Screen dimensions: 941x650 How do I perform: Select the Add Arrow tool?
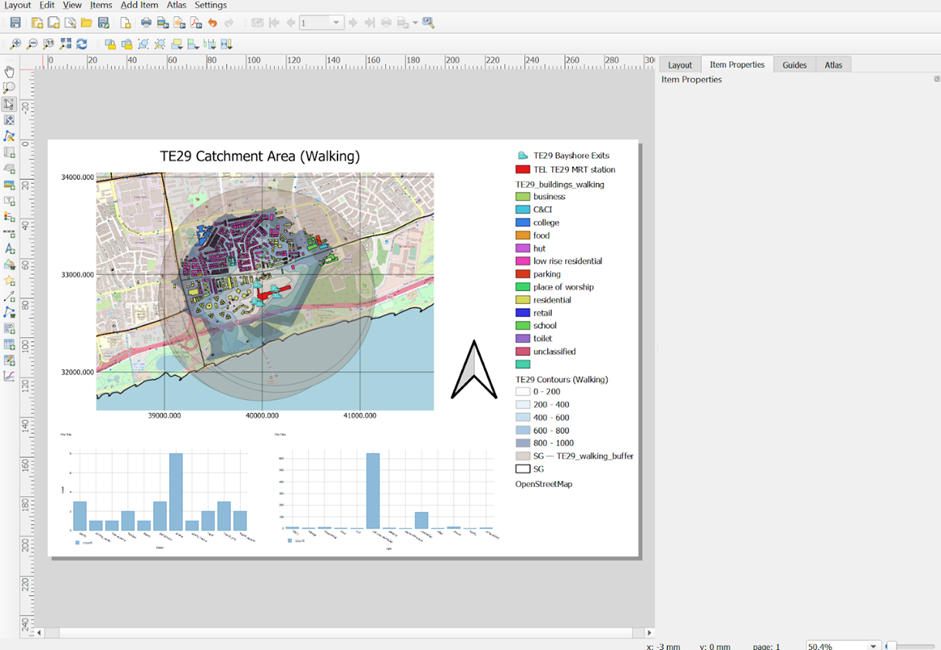9,296
